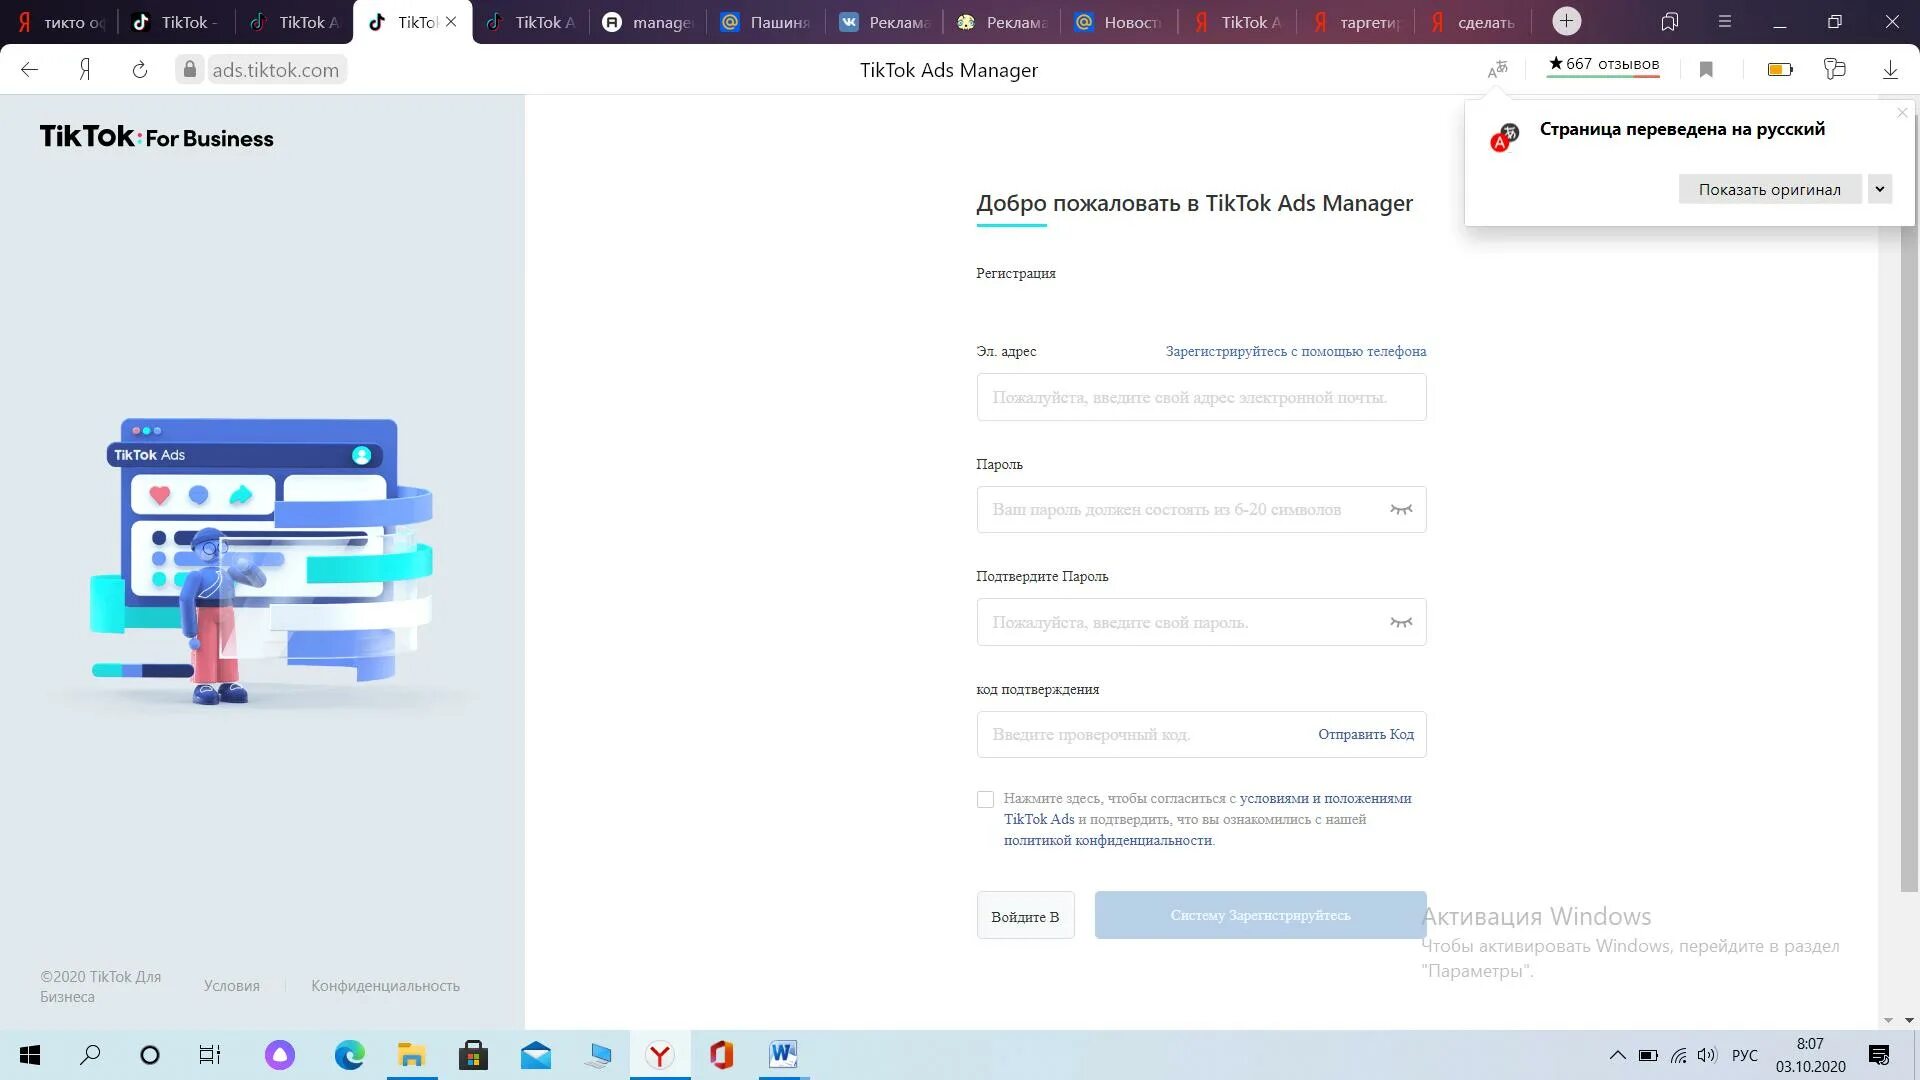
Task: Open политикой конфиденциальности link
Action: pos(1108,841)
